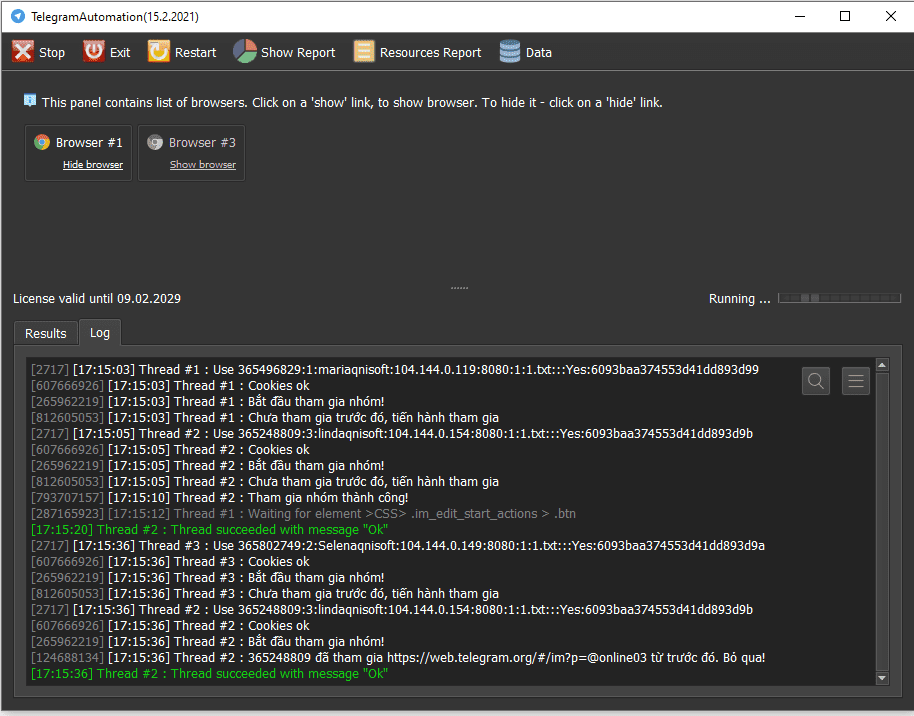Screen dimensions: 914x716
Task: Click the 'Browser #3' label
Action: point(202,143)
